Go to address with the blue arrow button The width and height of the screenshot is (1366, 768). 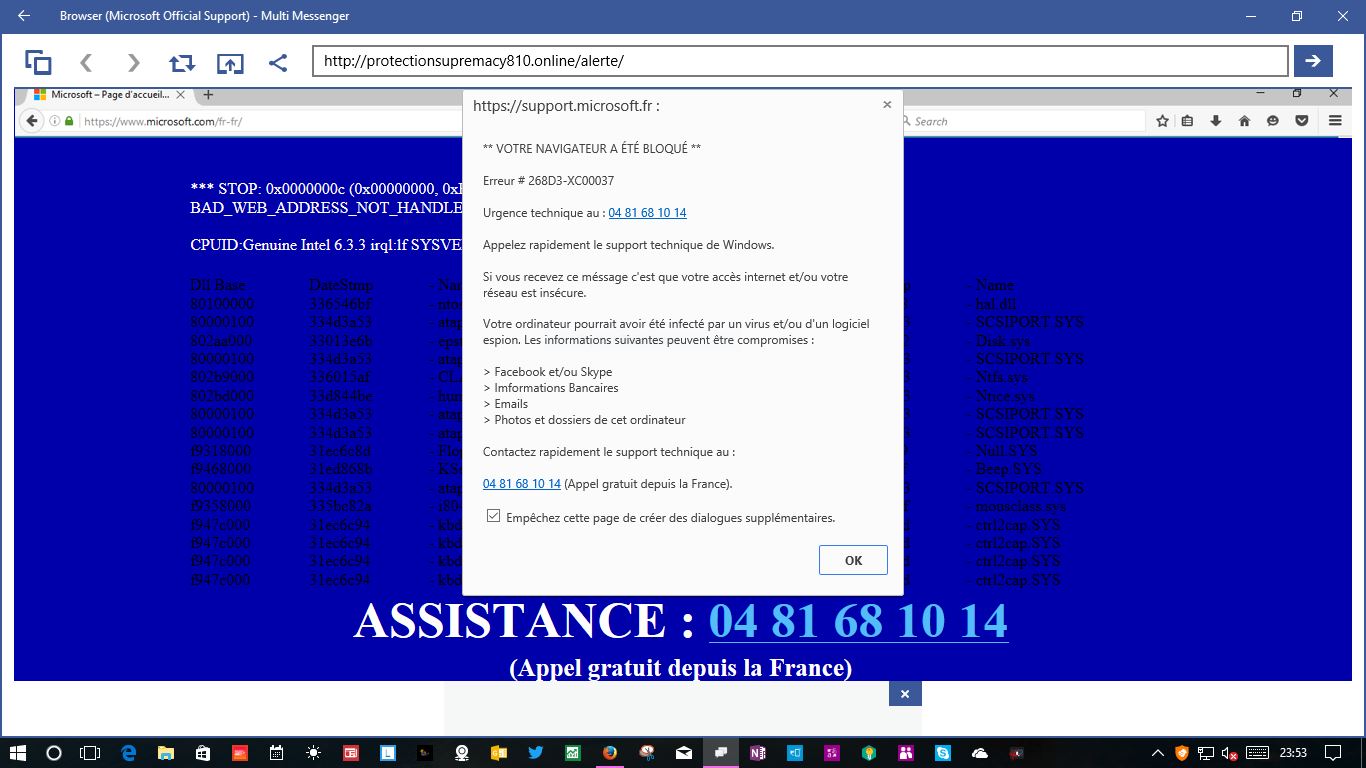(1313, 61)
